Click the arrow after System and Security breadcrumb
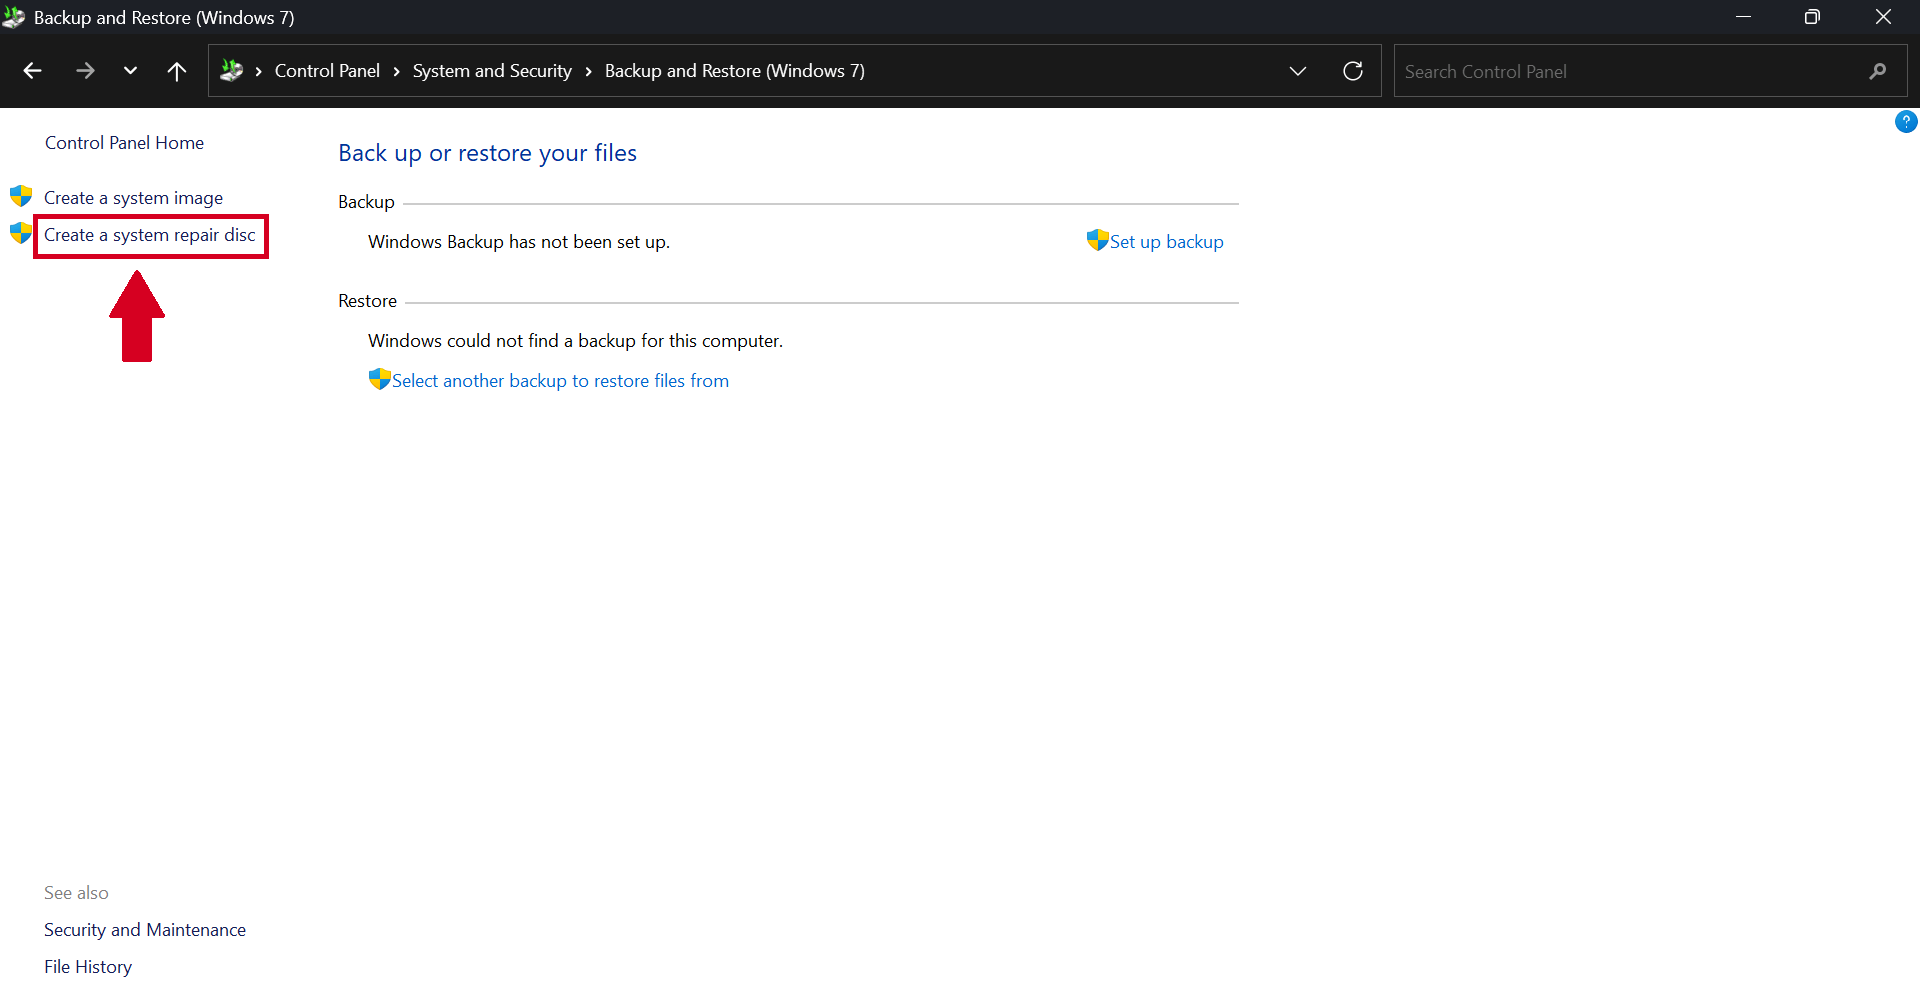This screenshot has height=1008, width=1920. 589,70
